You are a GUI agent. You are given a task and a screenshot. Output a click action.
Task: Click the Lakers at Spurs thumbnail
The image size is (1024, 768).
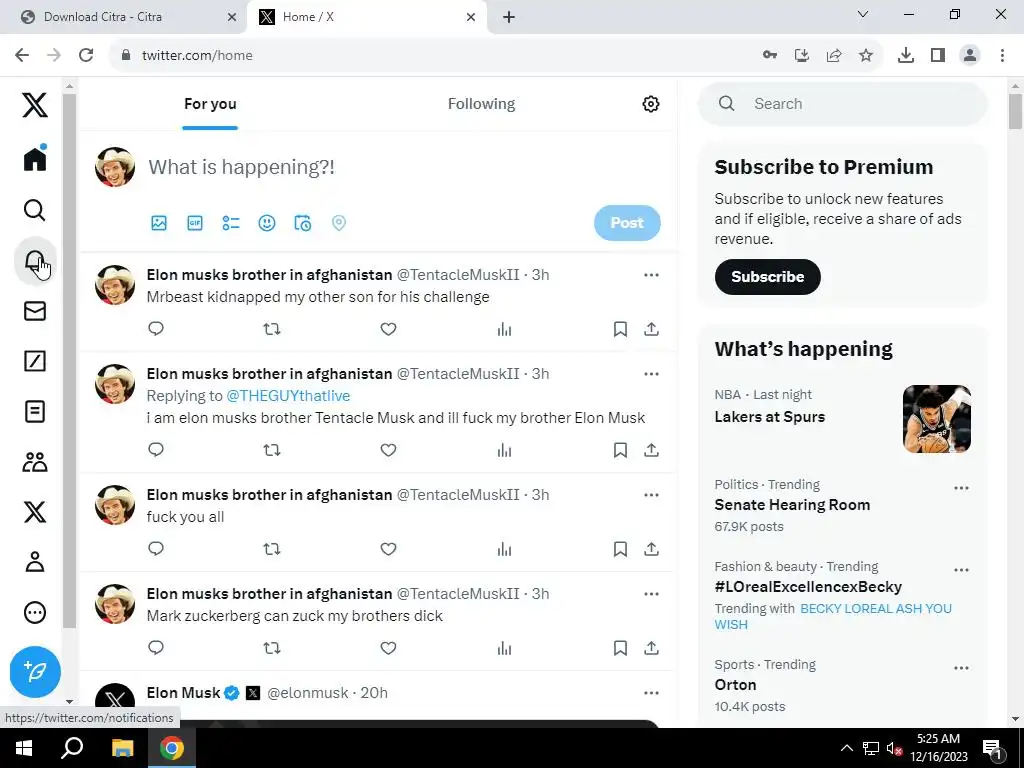click(936, 419)
